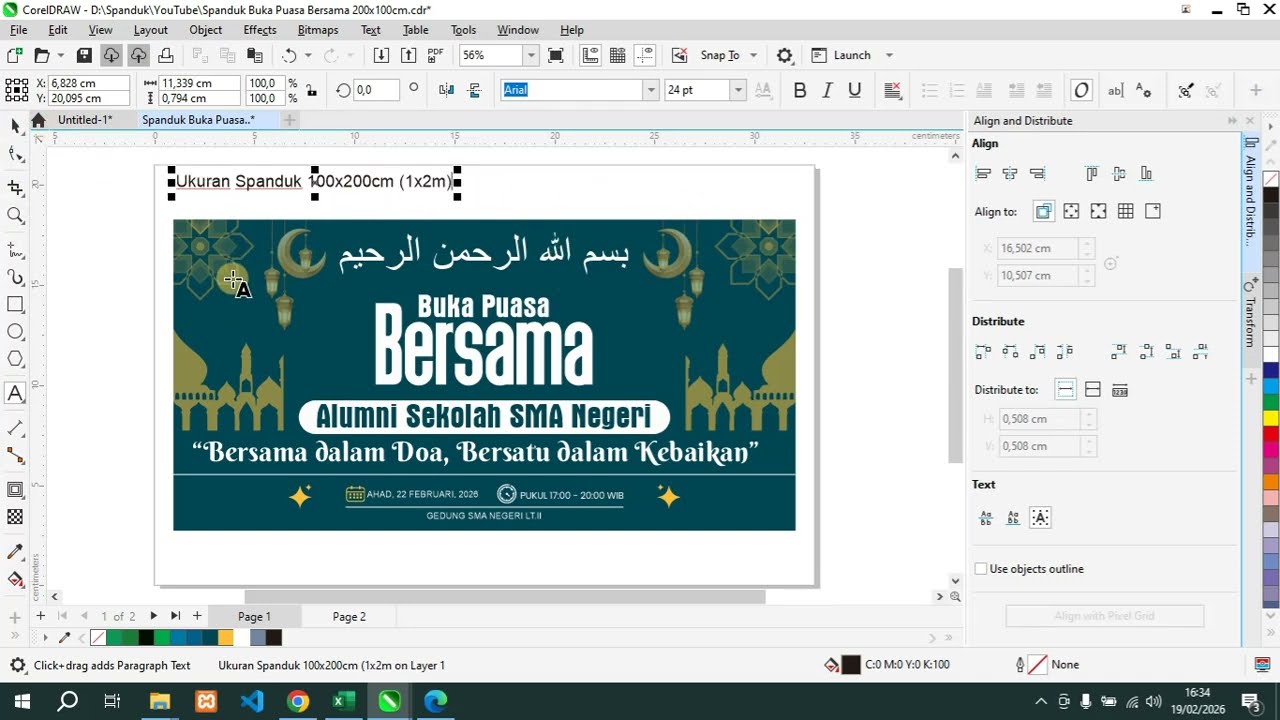
Task: Click the rotation angle input field
Action: point(376,90)
